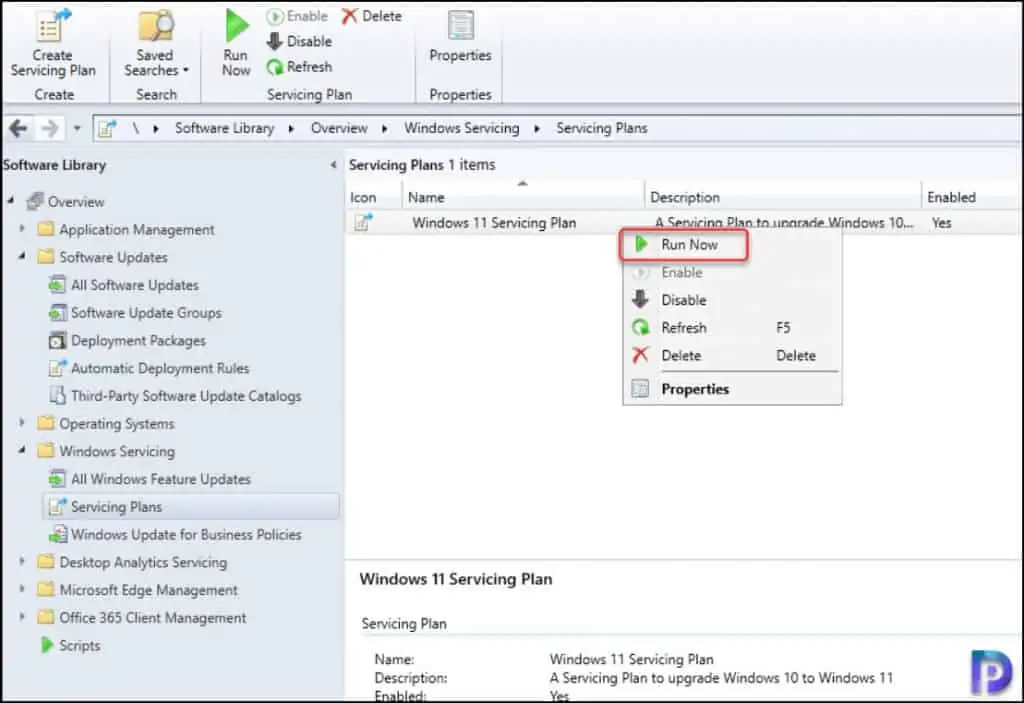Collapse the Software Library navigation pane
Viewport: 1024px width, 703px height.
tap(333, 165)
